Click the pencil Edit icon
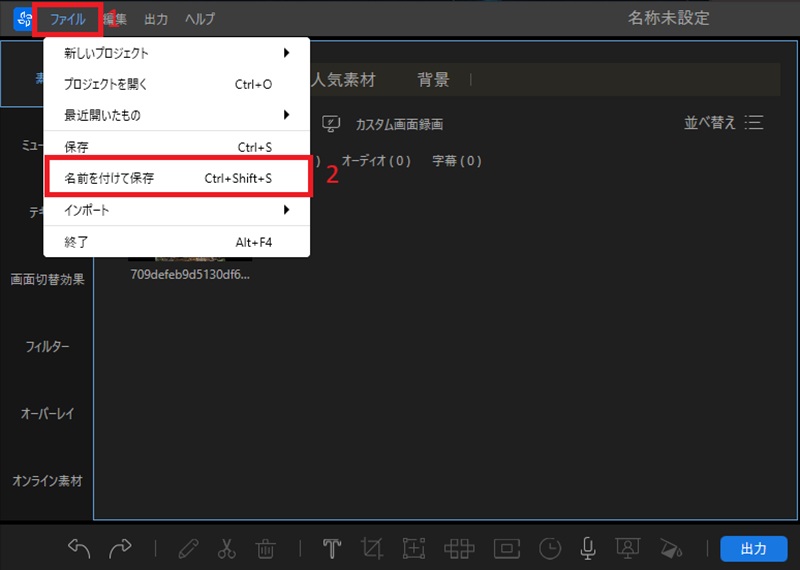The width and height of the screenshot is (800, 570). (188, 549)
